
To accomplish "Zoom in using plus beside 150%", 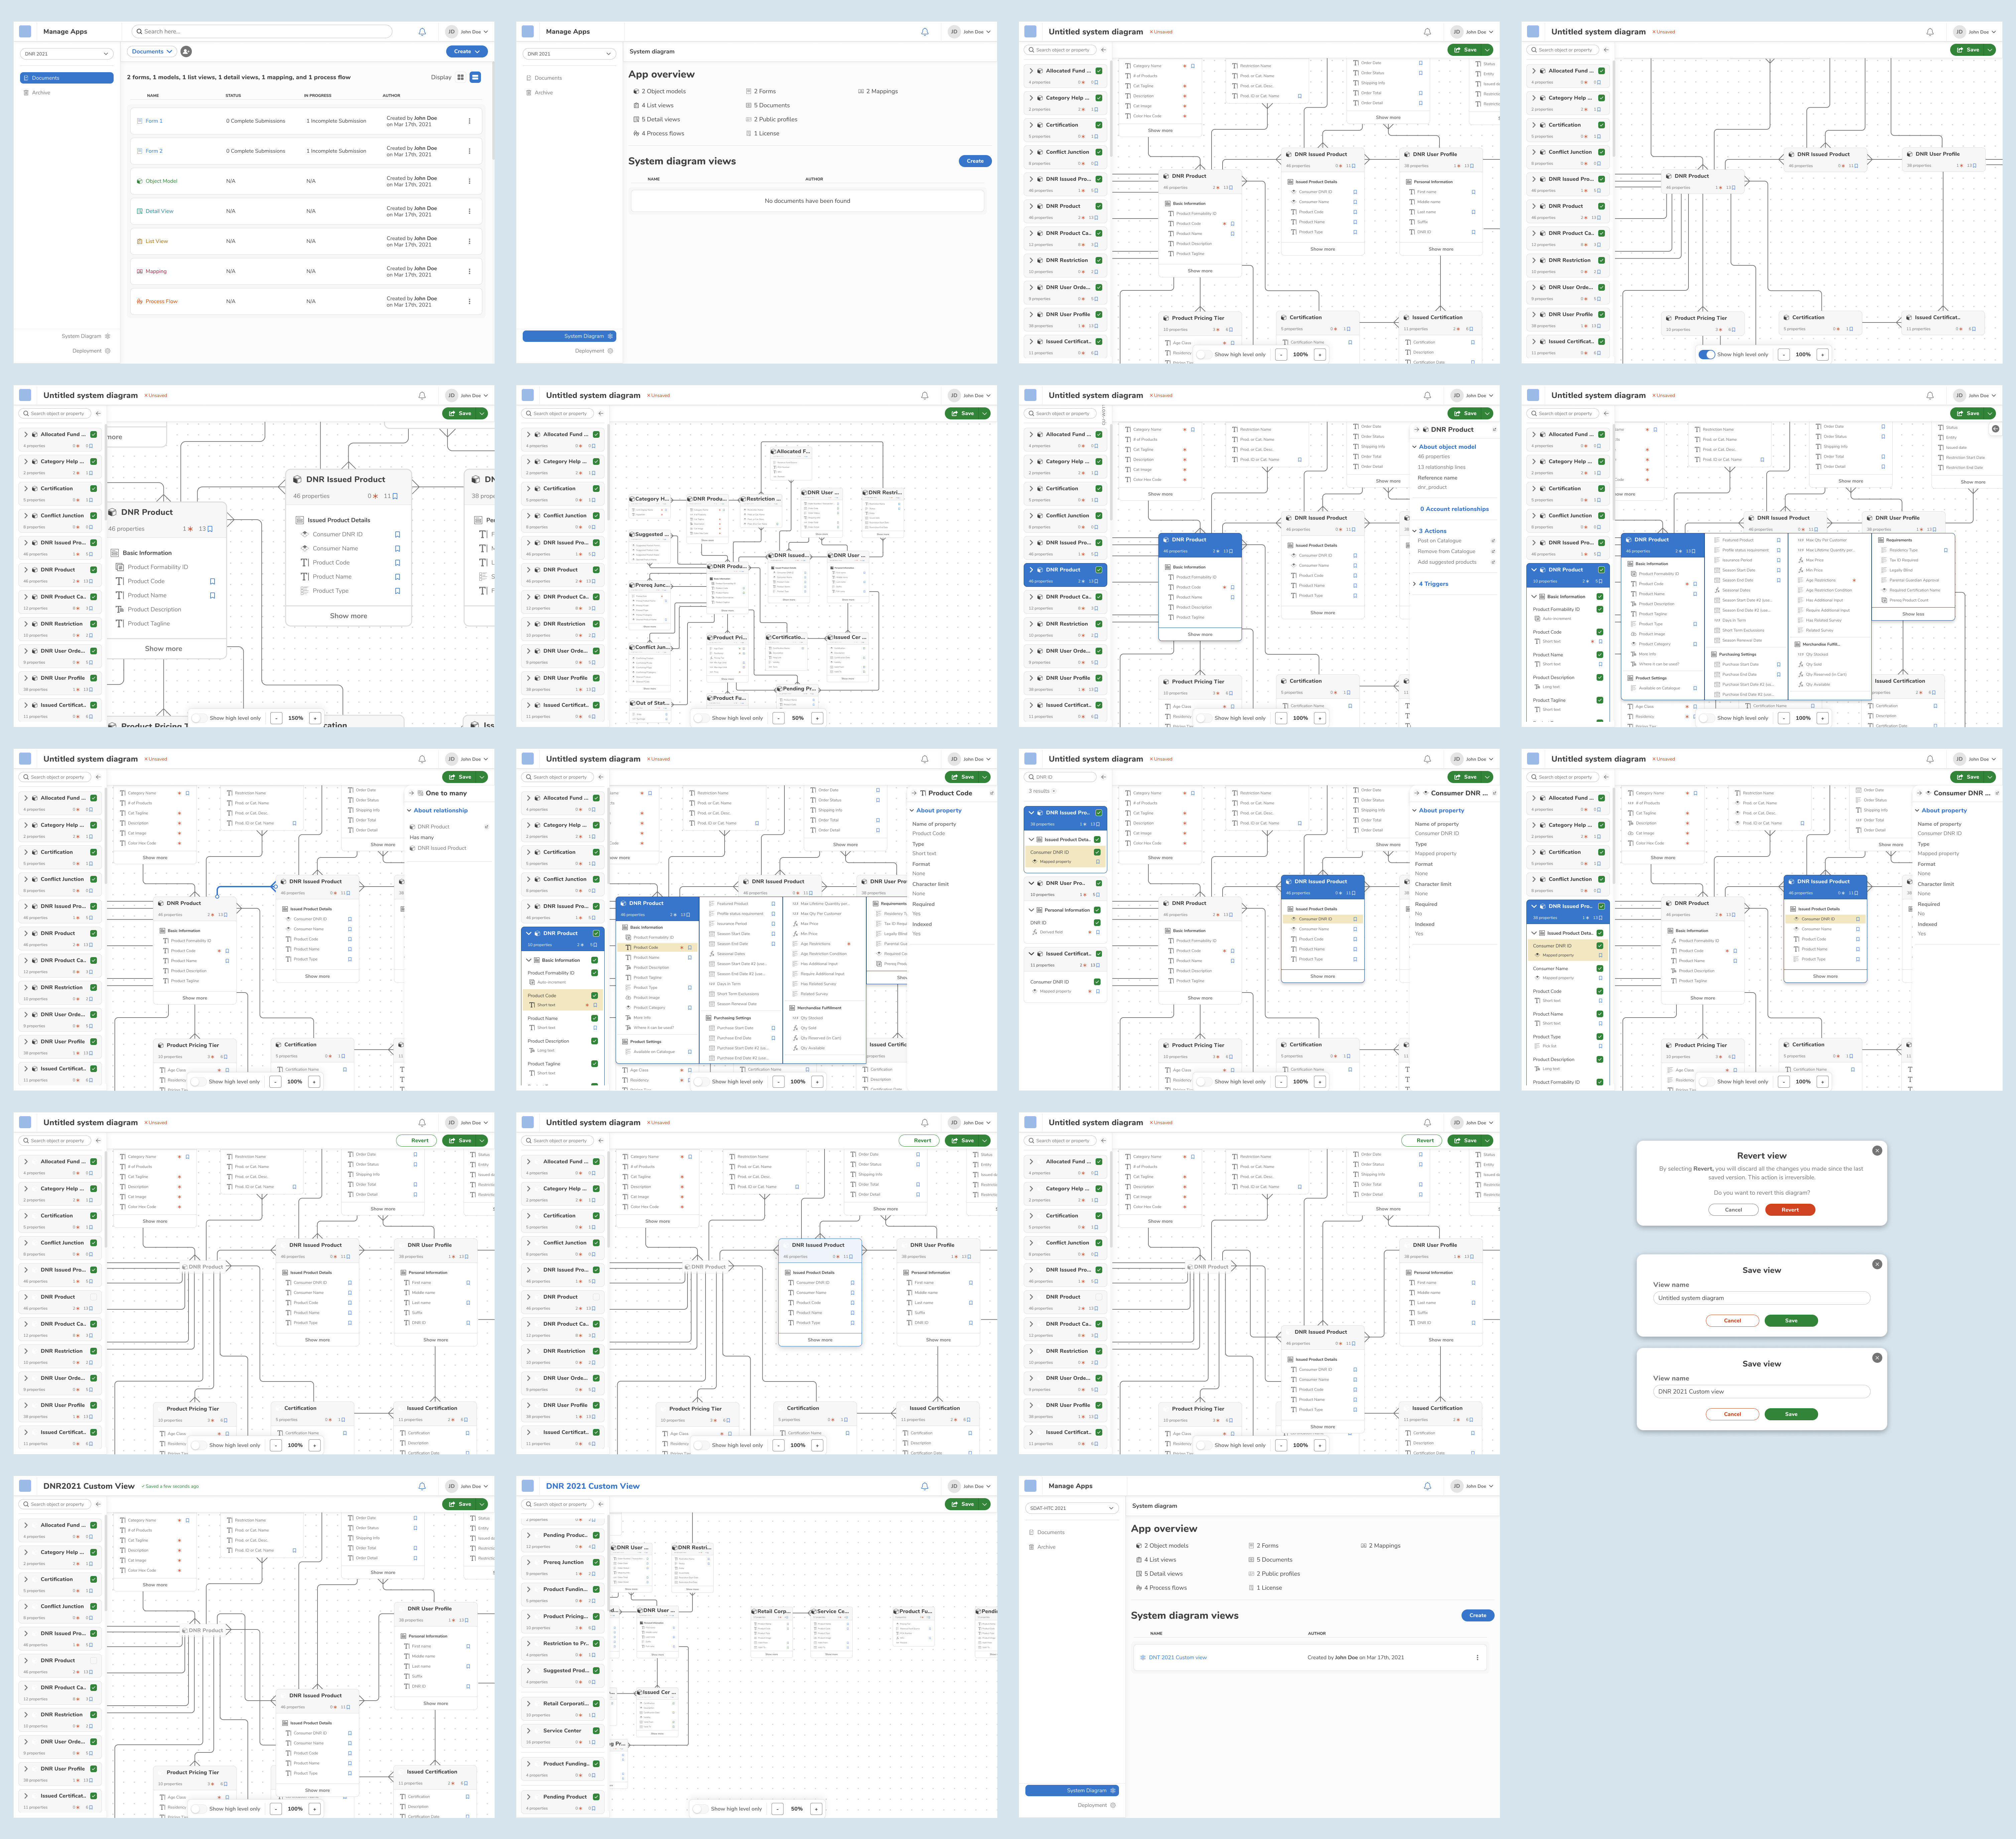I will click(314, 718).
